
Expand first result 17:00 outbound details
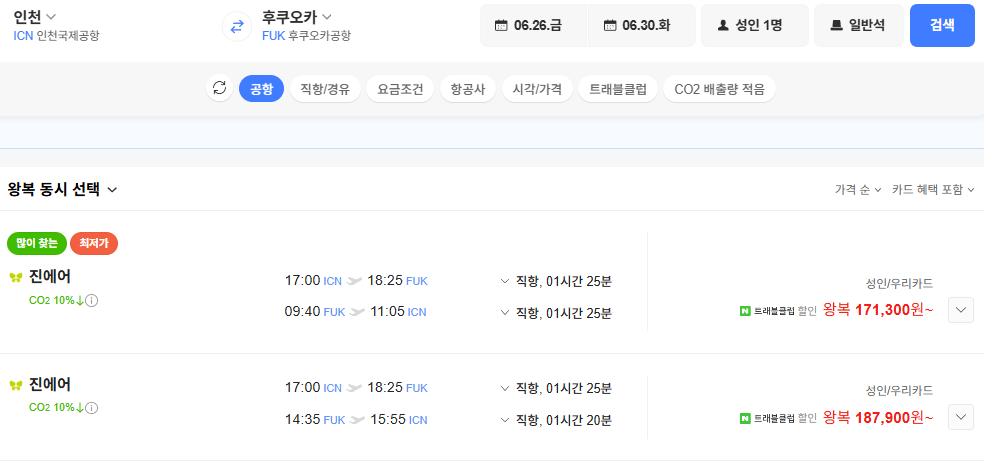click(x=505, y=281)
